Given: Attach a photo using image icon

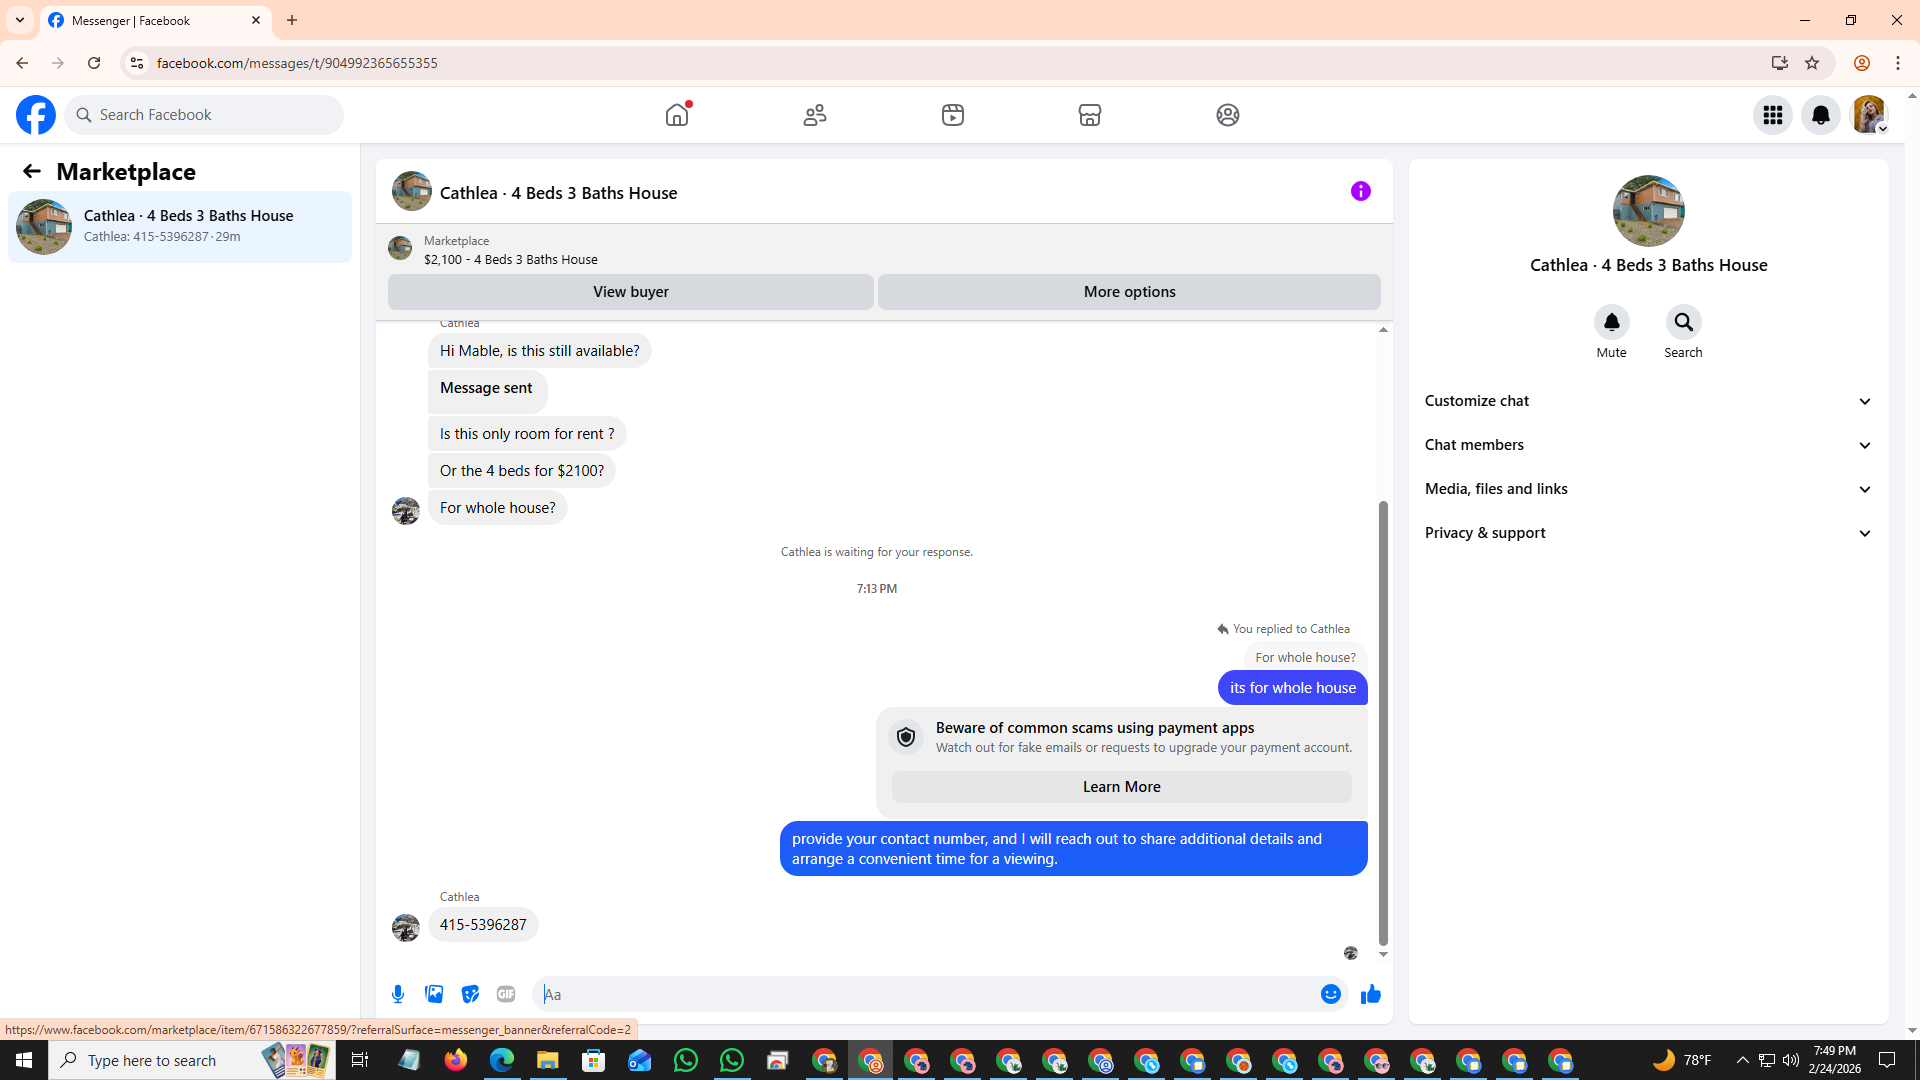Looking at the screenshot, I should [434, 994].
